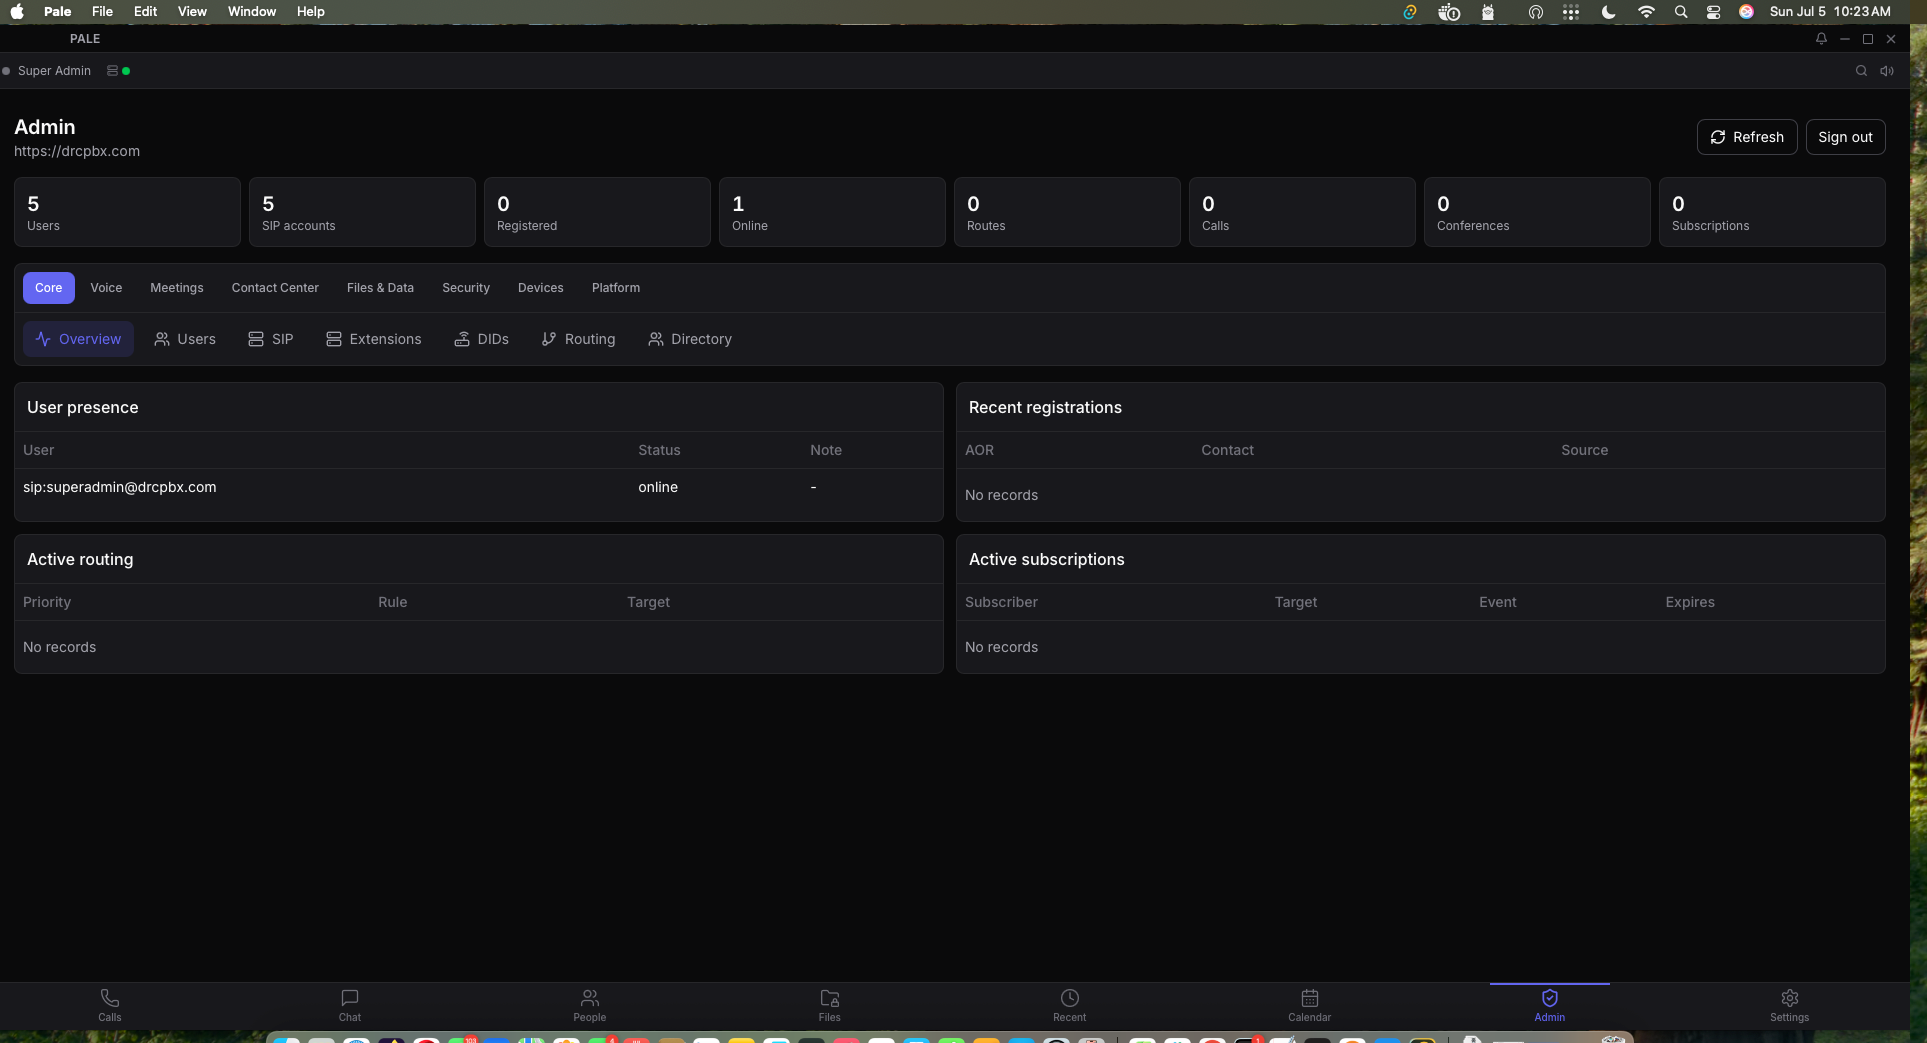The width and height of the screenshot is (1927, 1043).
Task: Click the notification bell icon in title bar
Action: pos(1821,39)
